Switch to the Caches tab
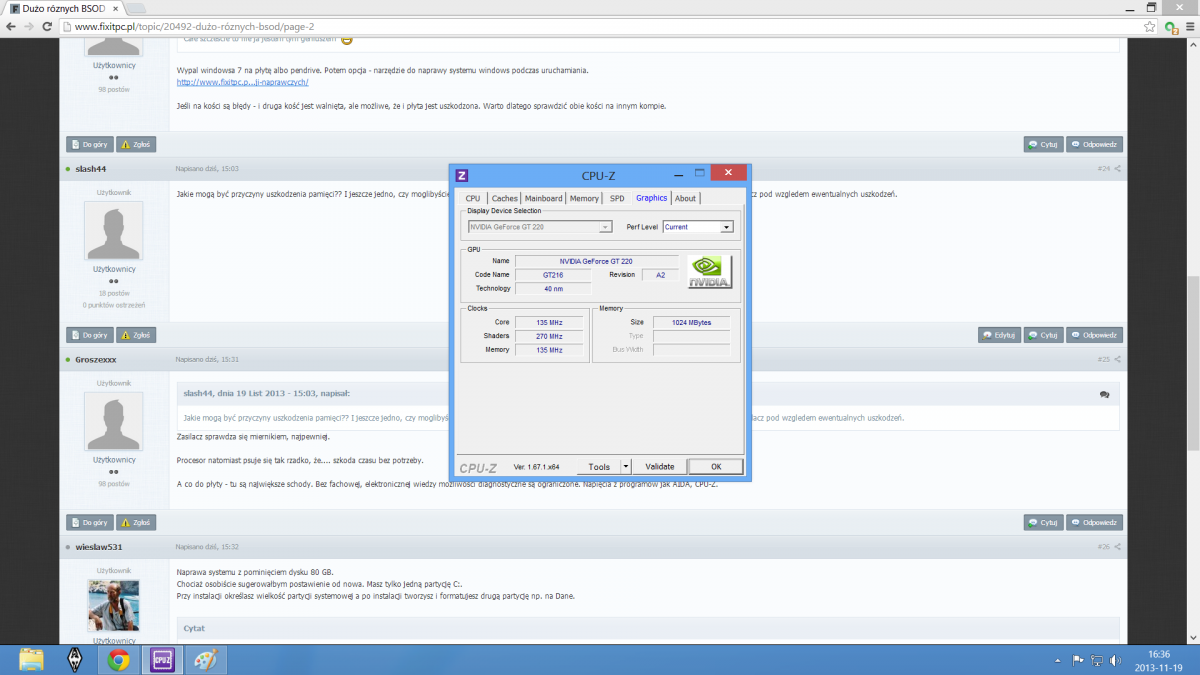 505,198
